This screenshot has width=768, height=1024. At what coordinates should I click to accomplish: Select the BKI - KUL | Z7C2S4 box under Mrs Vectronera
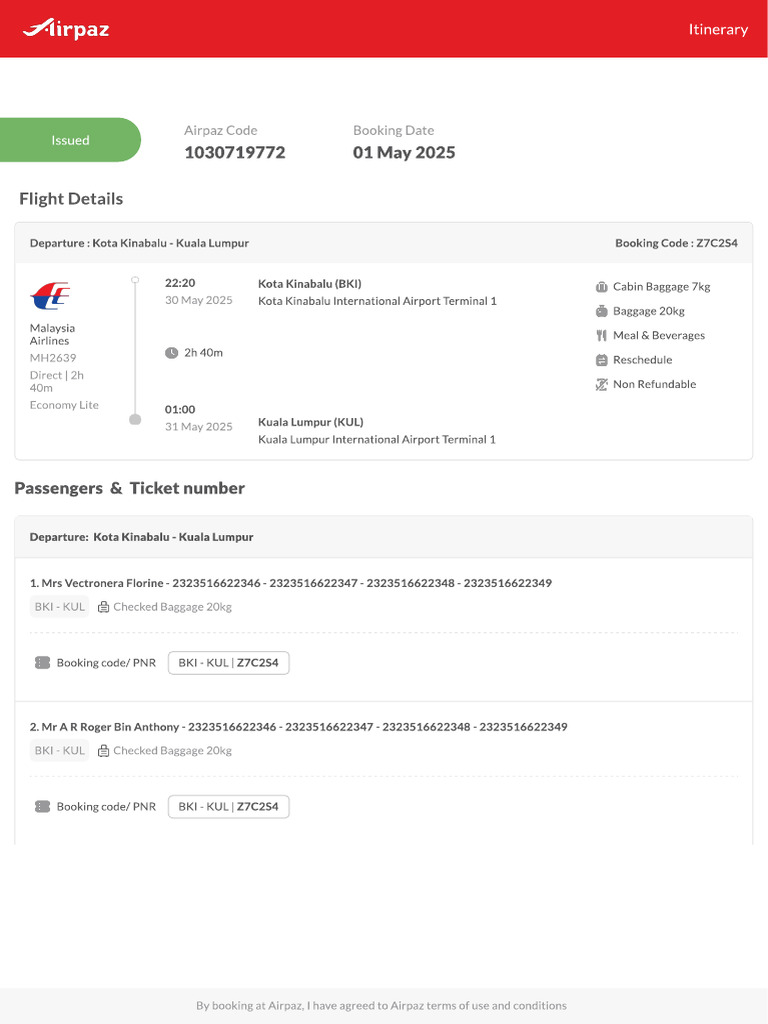pos(228,663)
